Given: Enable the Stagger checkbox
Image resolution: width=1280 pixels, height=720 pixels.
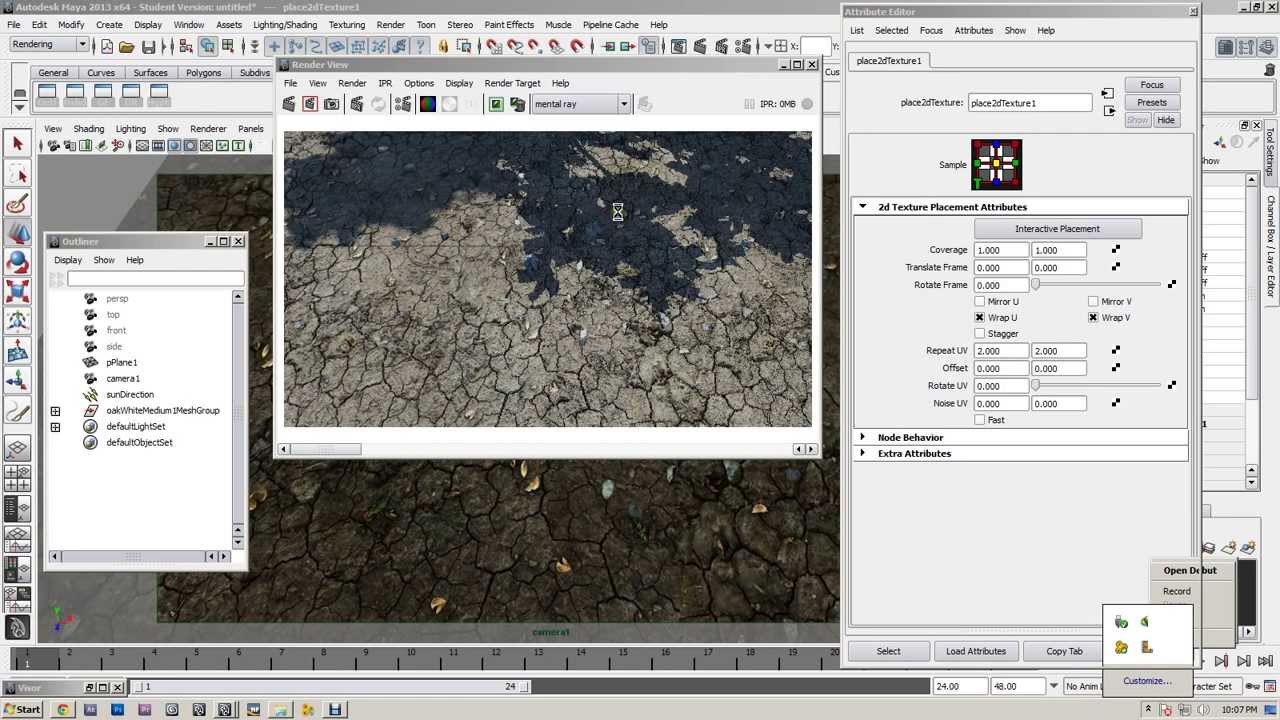Looking at the screenshot, I should pyautogui.click(x=980, y=333).
